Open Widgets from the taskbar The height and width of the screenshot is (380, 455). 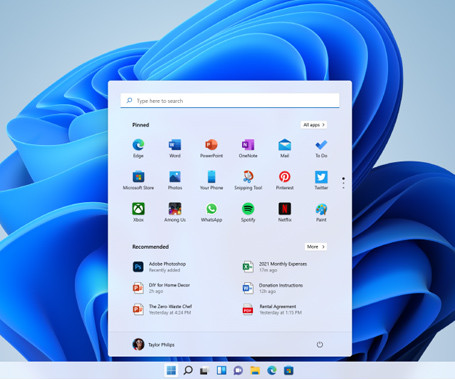point(221,370)
